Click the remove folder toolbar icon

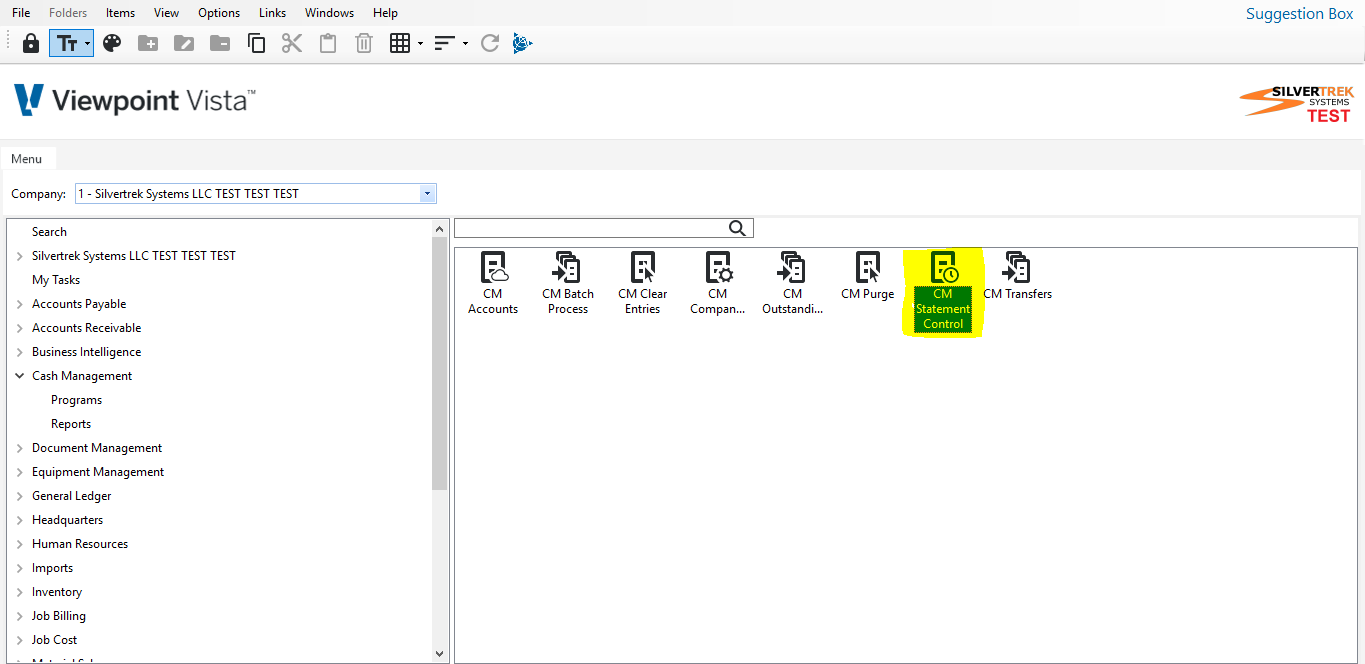pos(220,43)
